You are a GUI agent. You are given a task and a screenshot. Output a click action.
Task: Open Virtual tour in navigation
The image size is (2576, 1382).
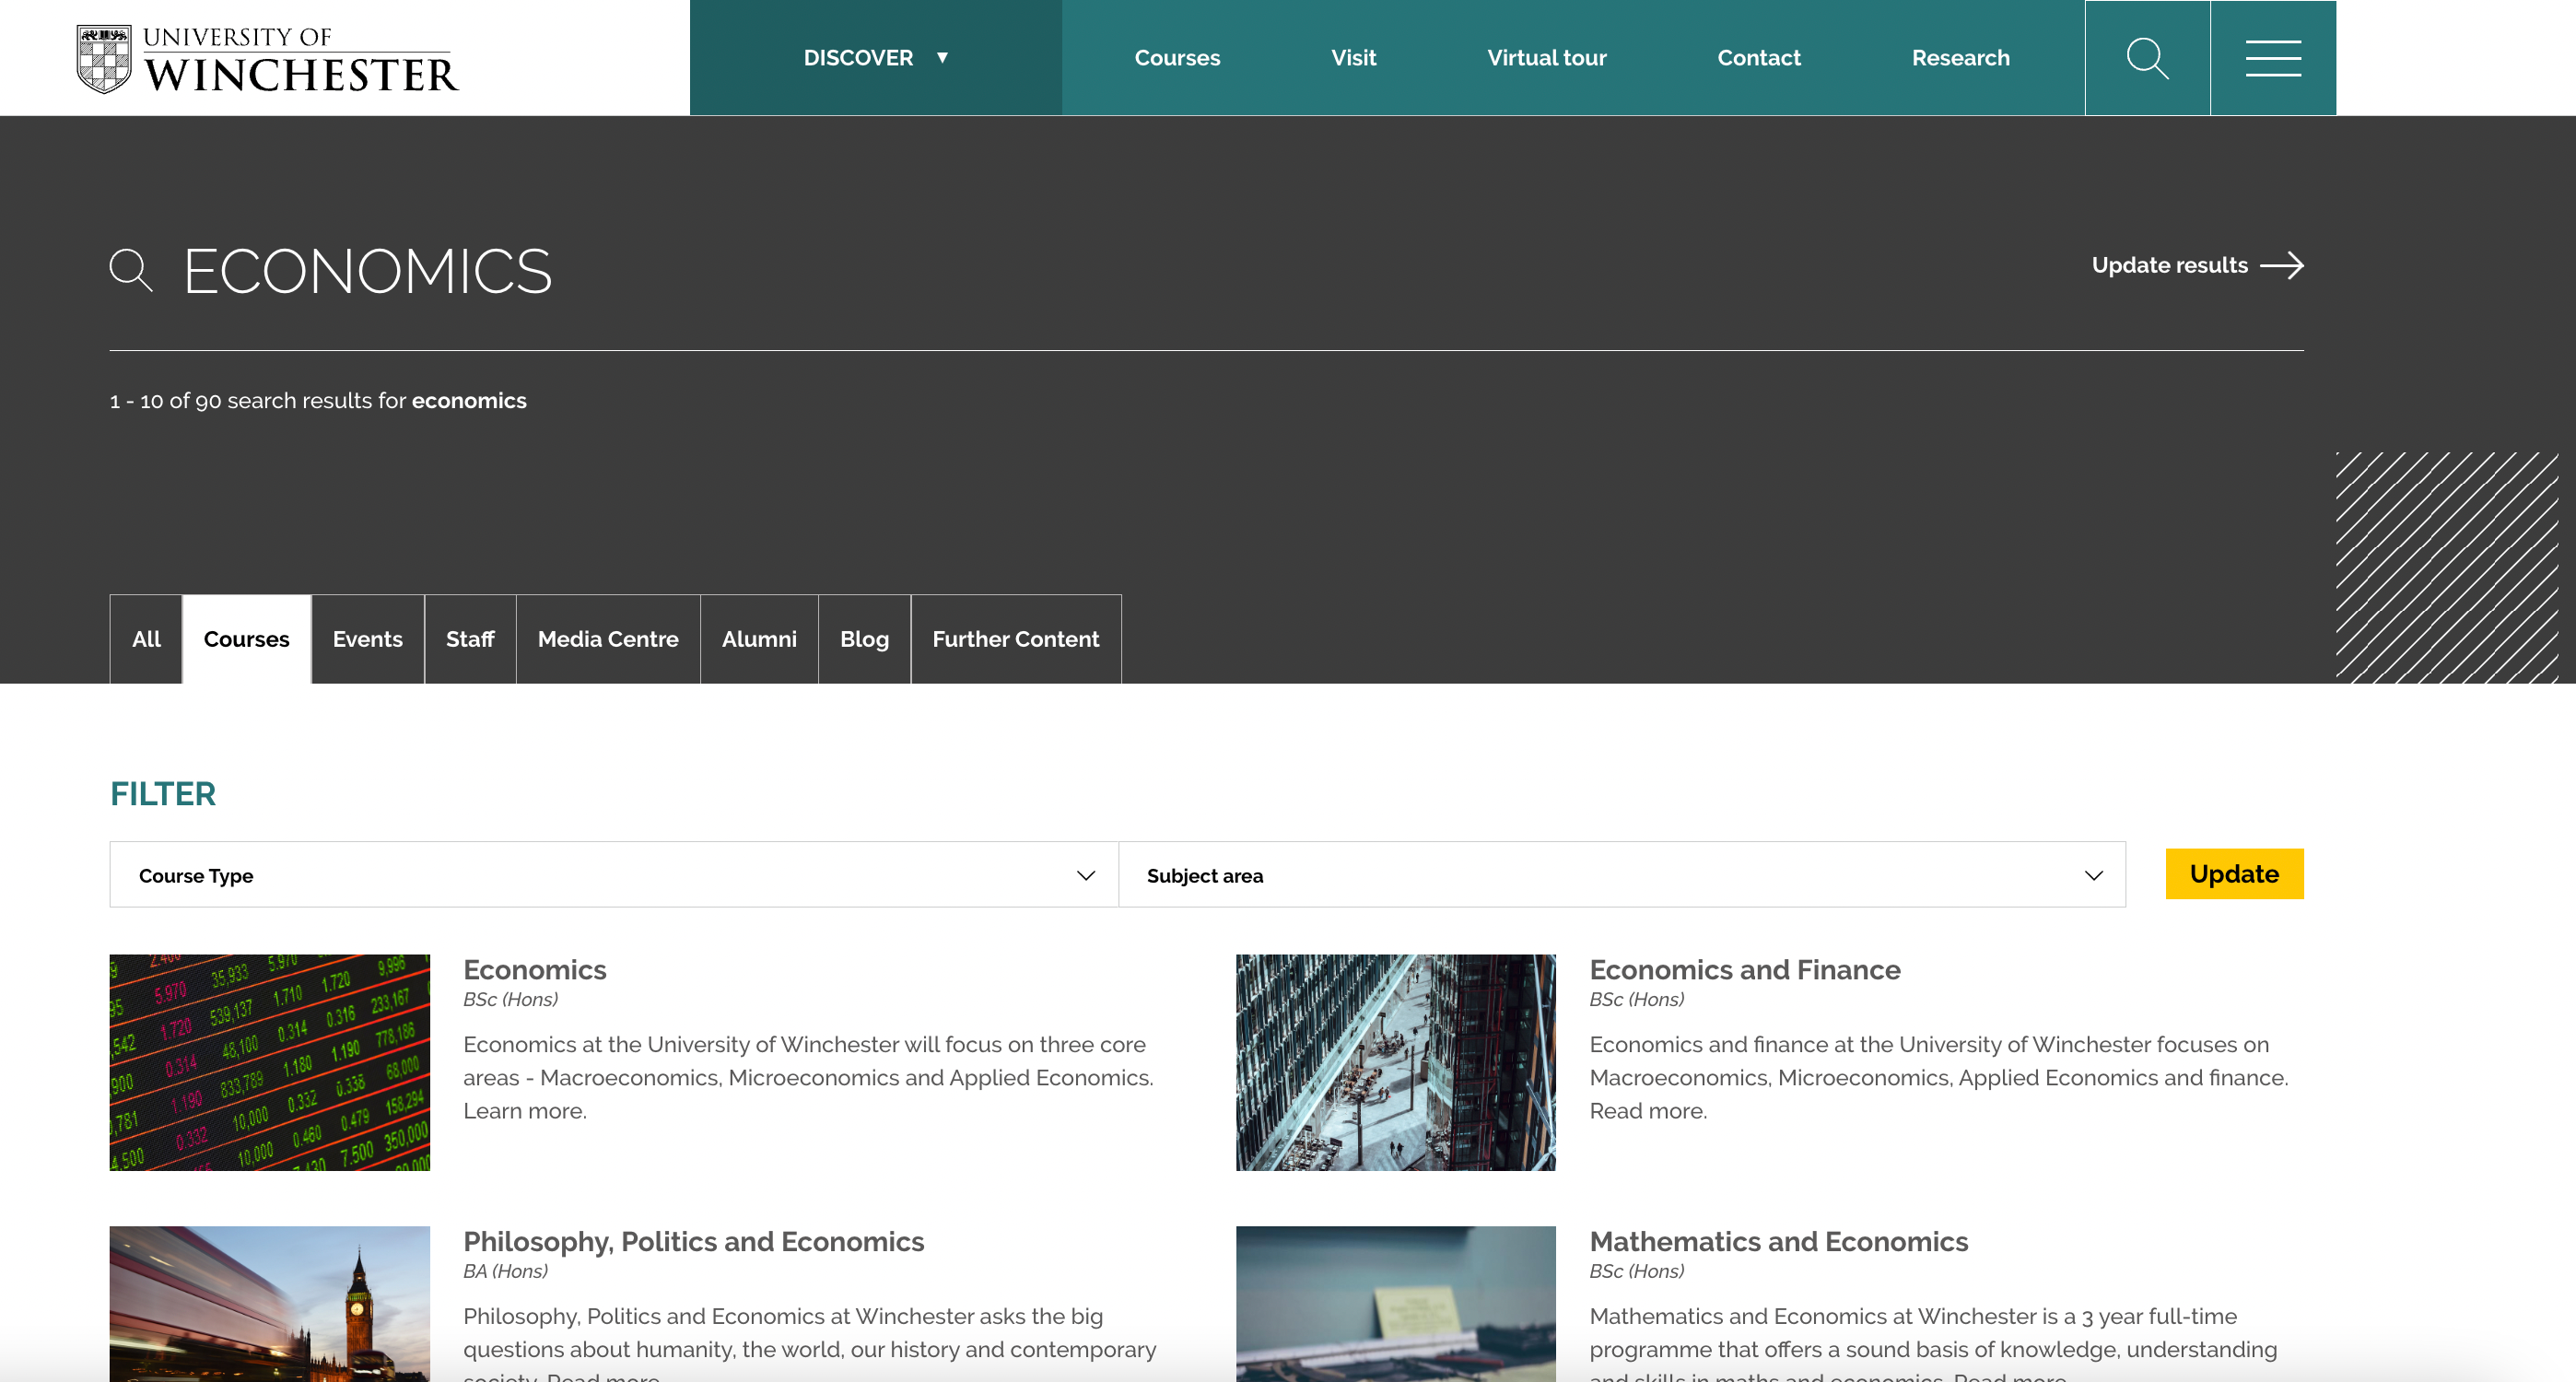click(x=1546, y=58)
